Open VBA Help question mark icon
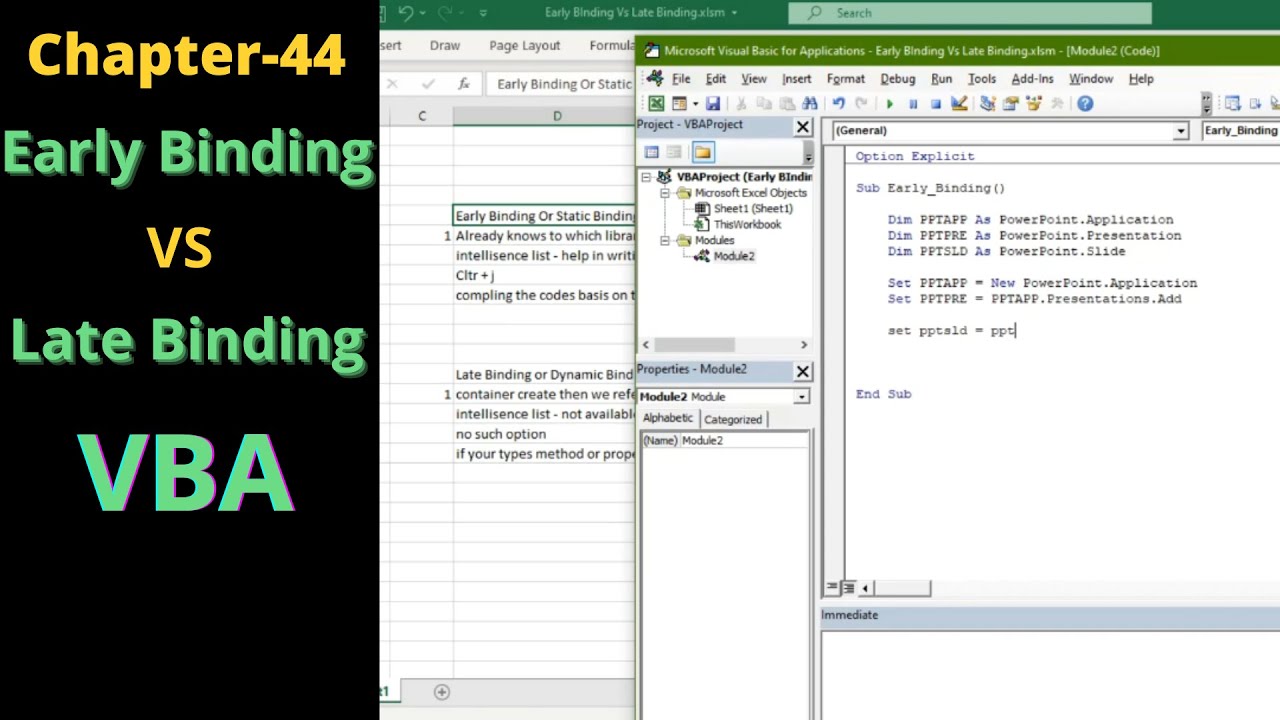Screen dimensions: 1280x720 tap(1085, 104)
